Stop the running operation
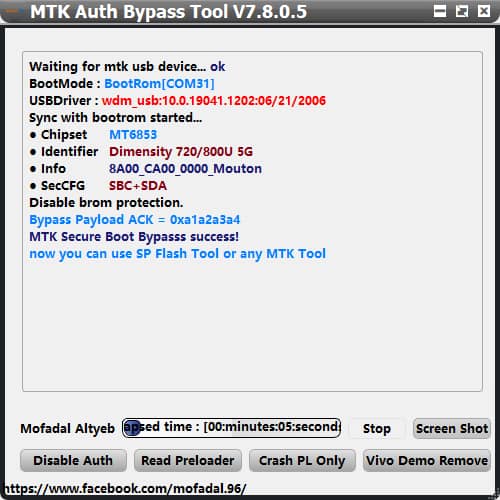 [377, 428]
